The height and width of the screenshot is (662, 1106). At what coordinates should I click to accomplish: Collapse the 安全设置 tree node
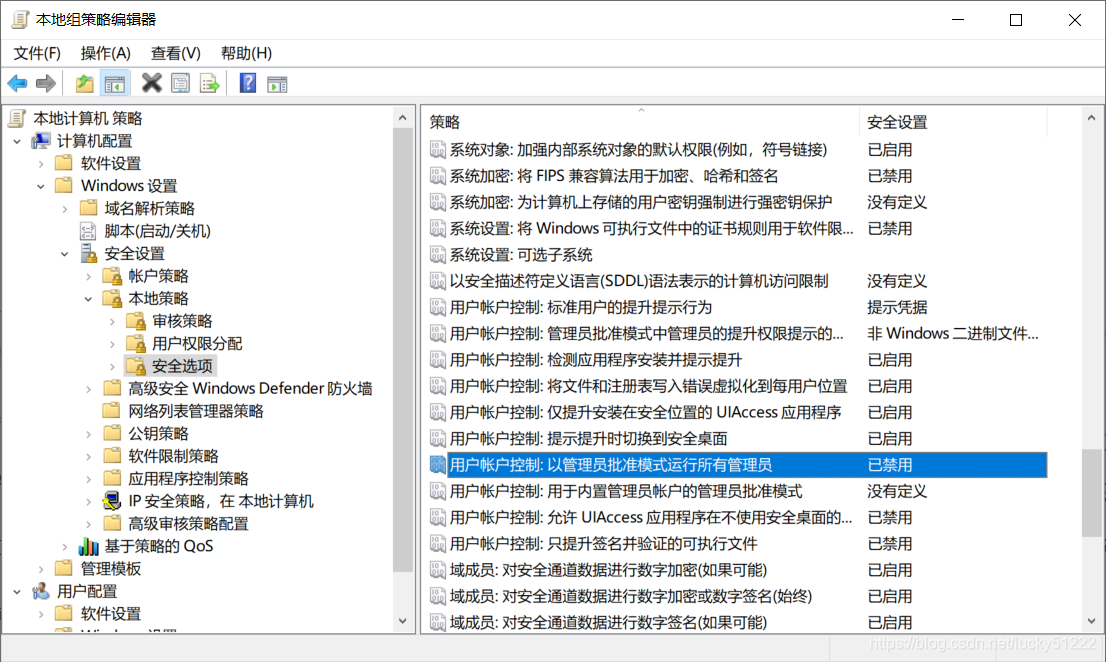click(x=64, y=254)
